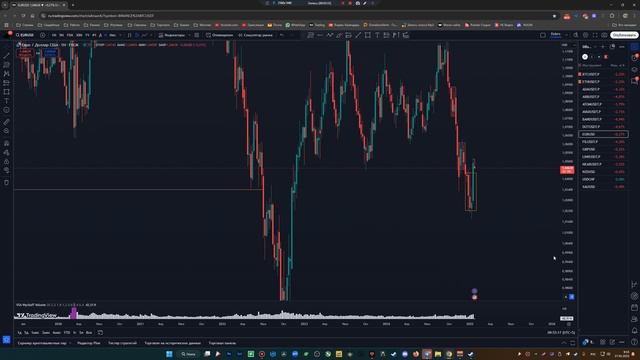Undo the last chart action
Viewport: 640px width, 360px height.
pos(282,35)
